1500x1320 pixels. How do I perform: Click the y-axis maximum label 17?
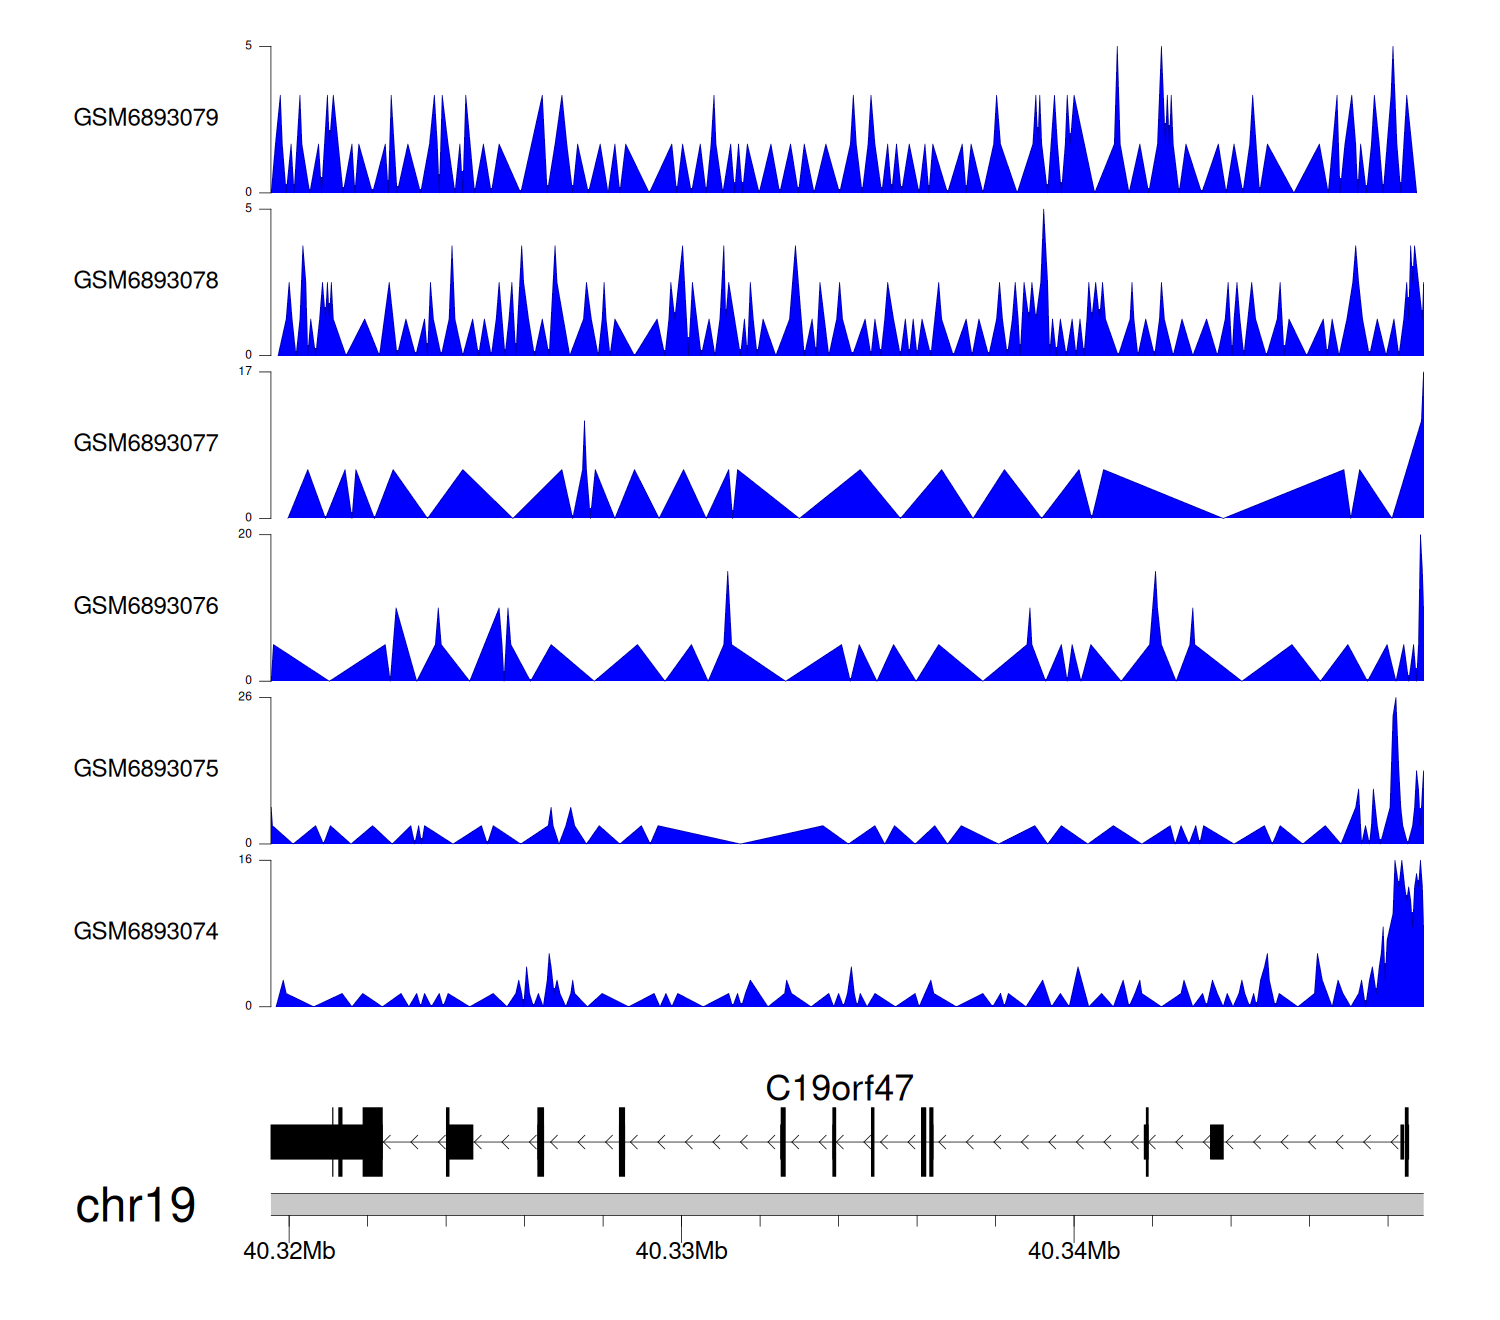245,371
